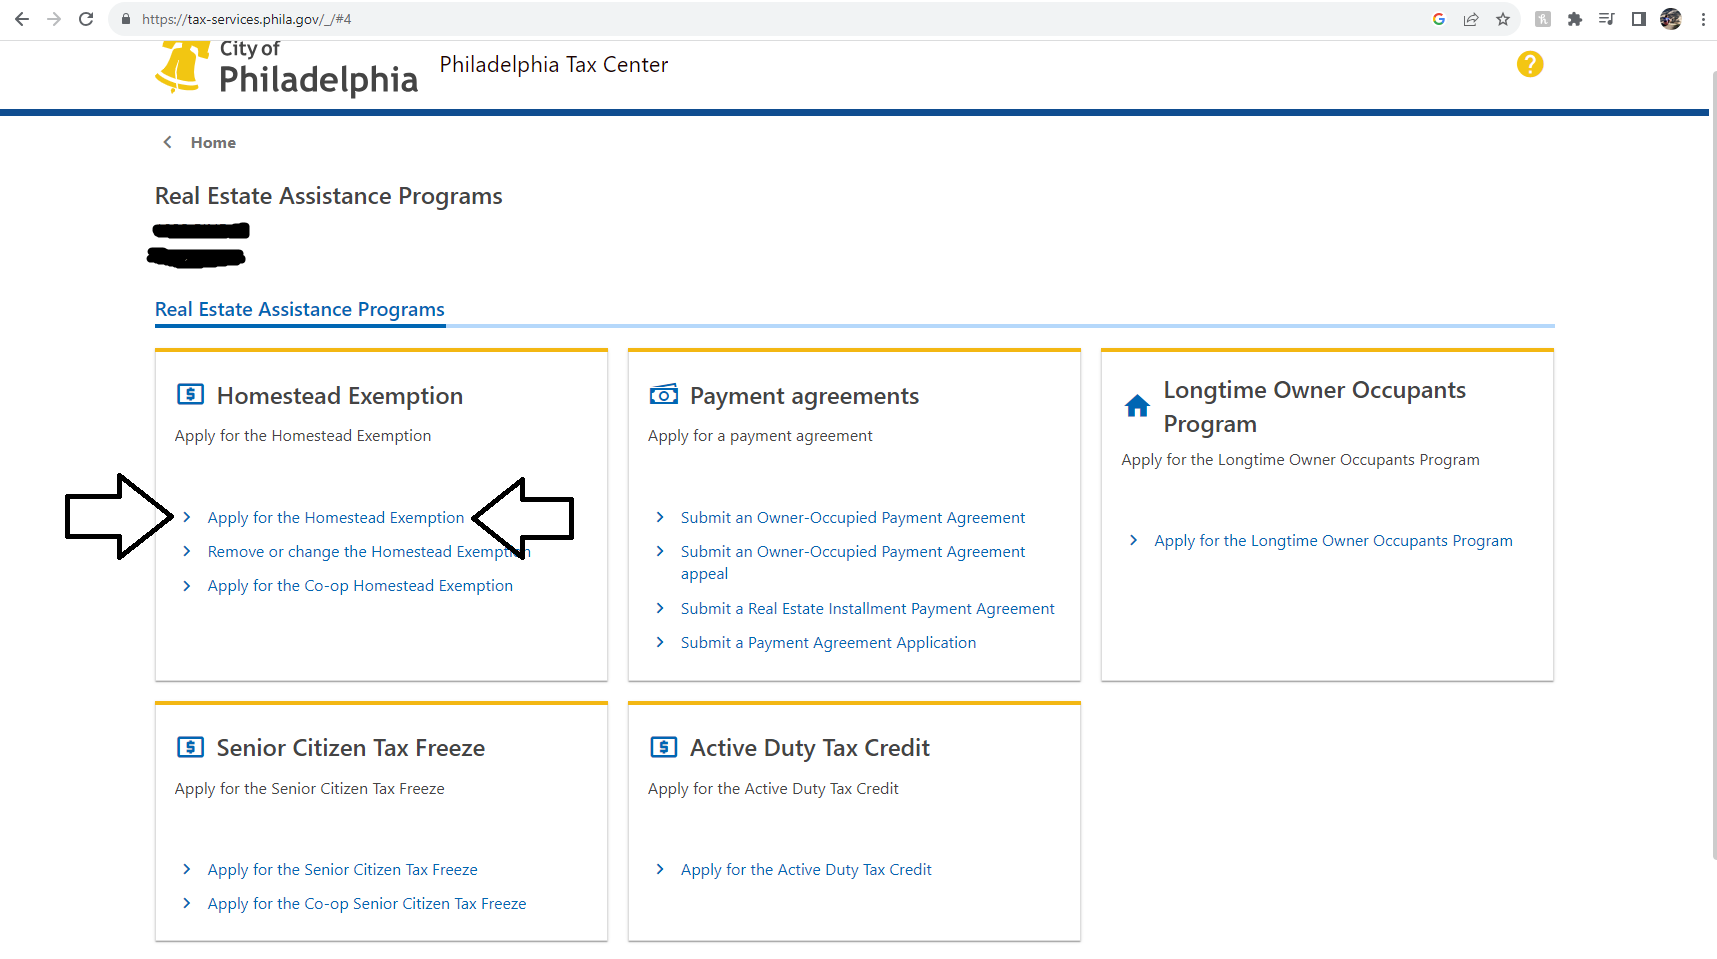Viewport: 1717px width, 959px height.
Task: Open Apply for the Homestead Exemption link
Action: coord(336,518)
